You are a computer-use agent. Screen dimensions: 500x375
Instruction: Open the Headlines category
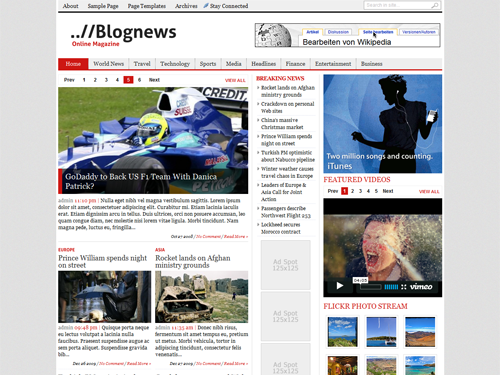(264, 64)
